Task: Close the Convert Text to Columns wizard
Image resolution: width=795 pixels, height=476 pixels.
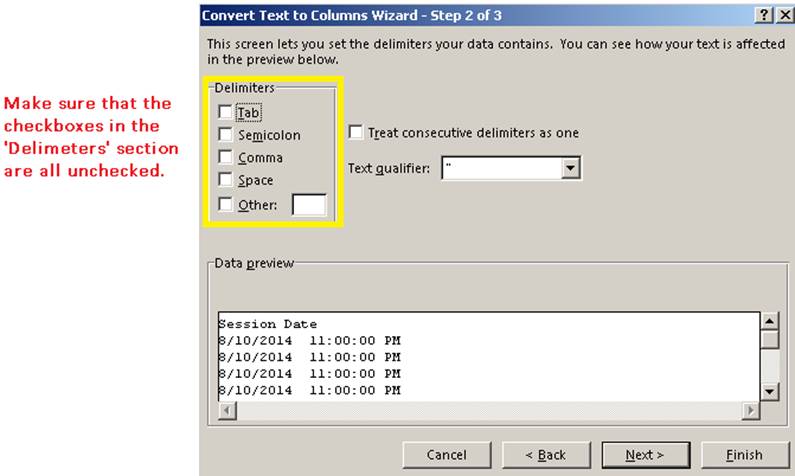Action: (x=784, y=15)
